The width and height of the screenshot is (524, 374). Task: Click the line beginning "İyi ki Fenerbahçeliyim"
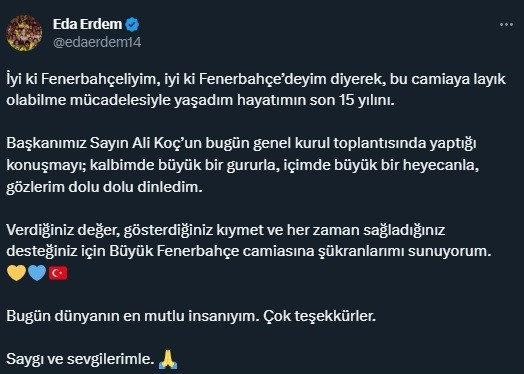256,80
